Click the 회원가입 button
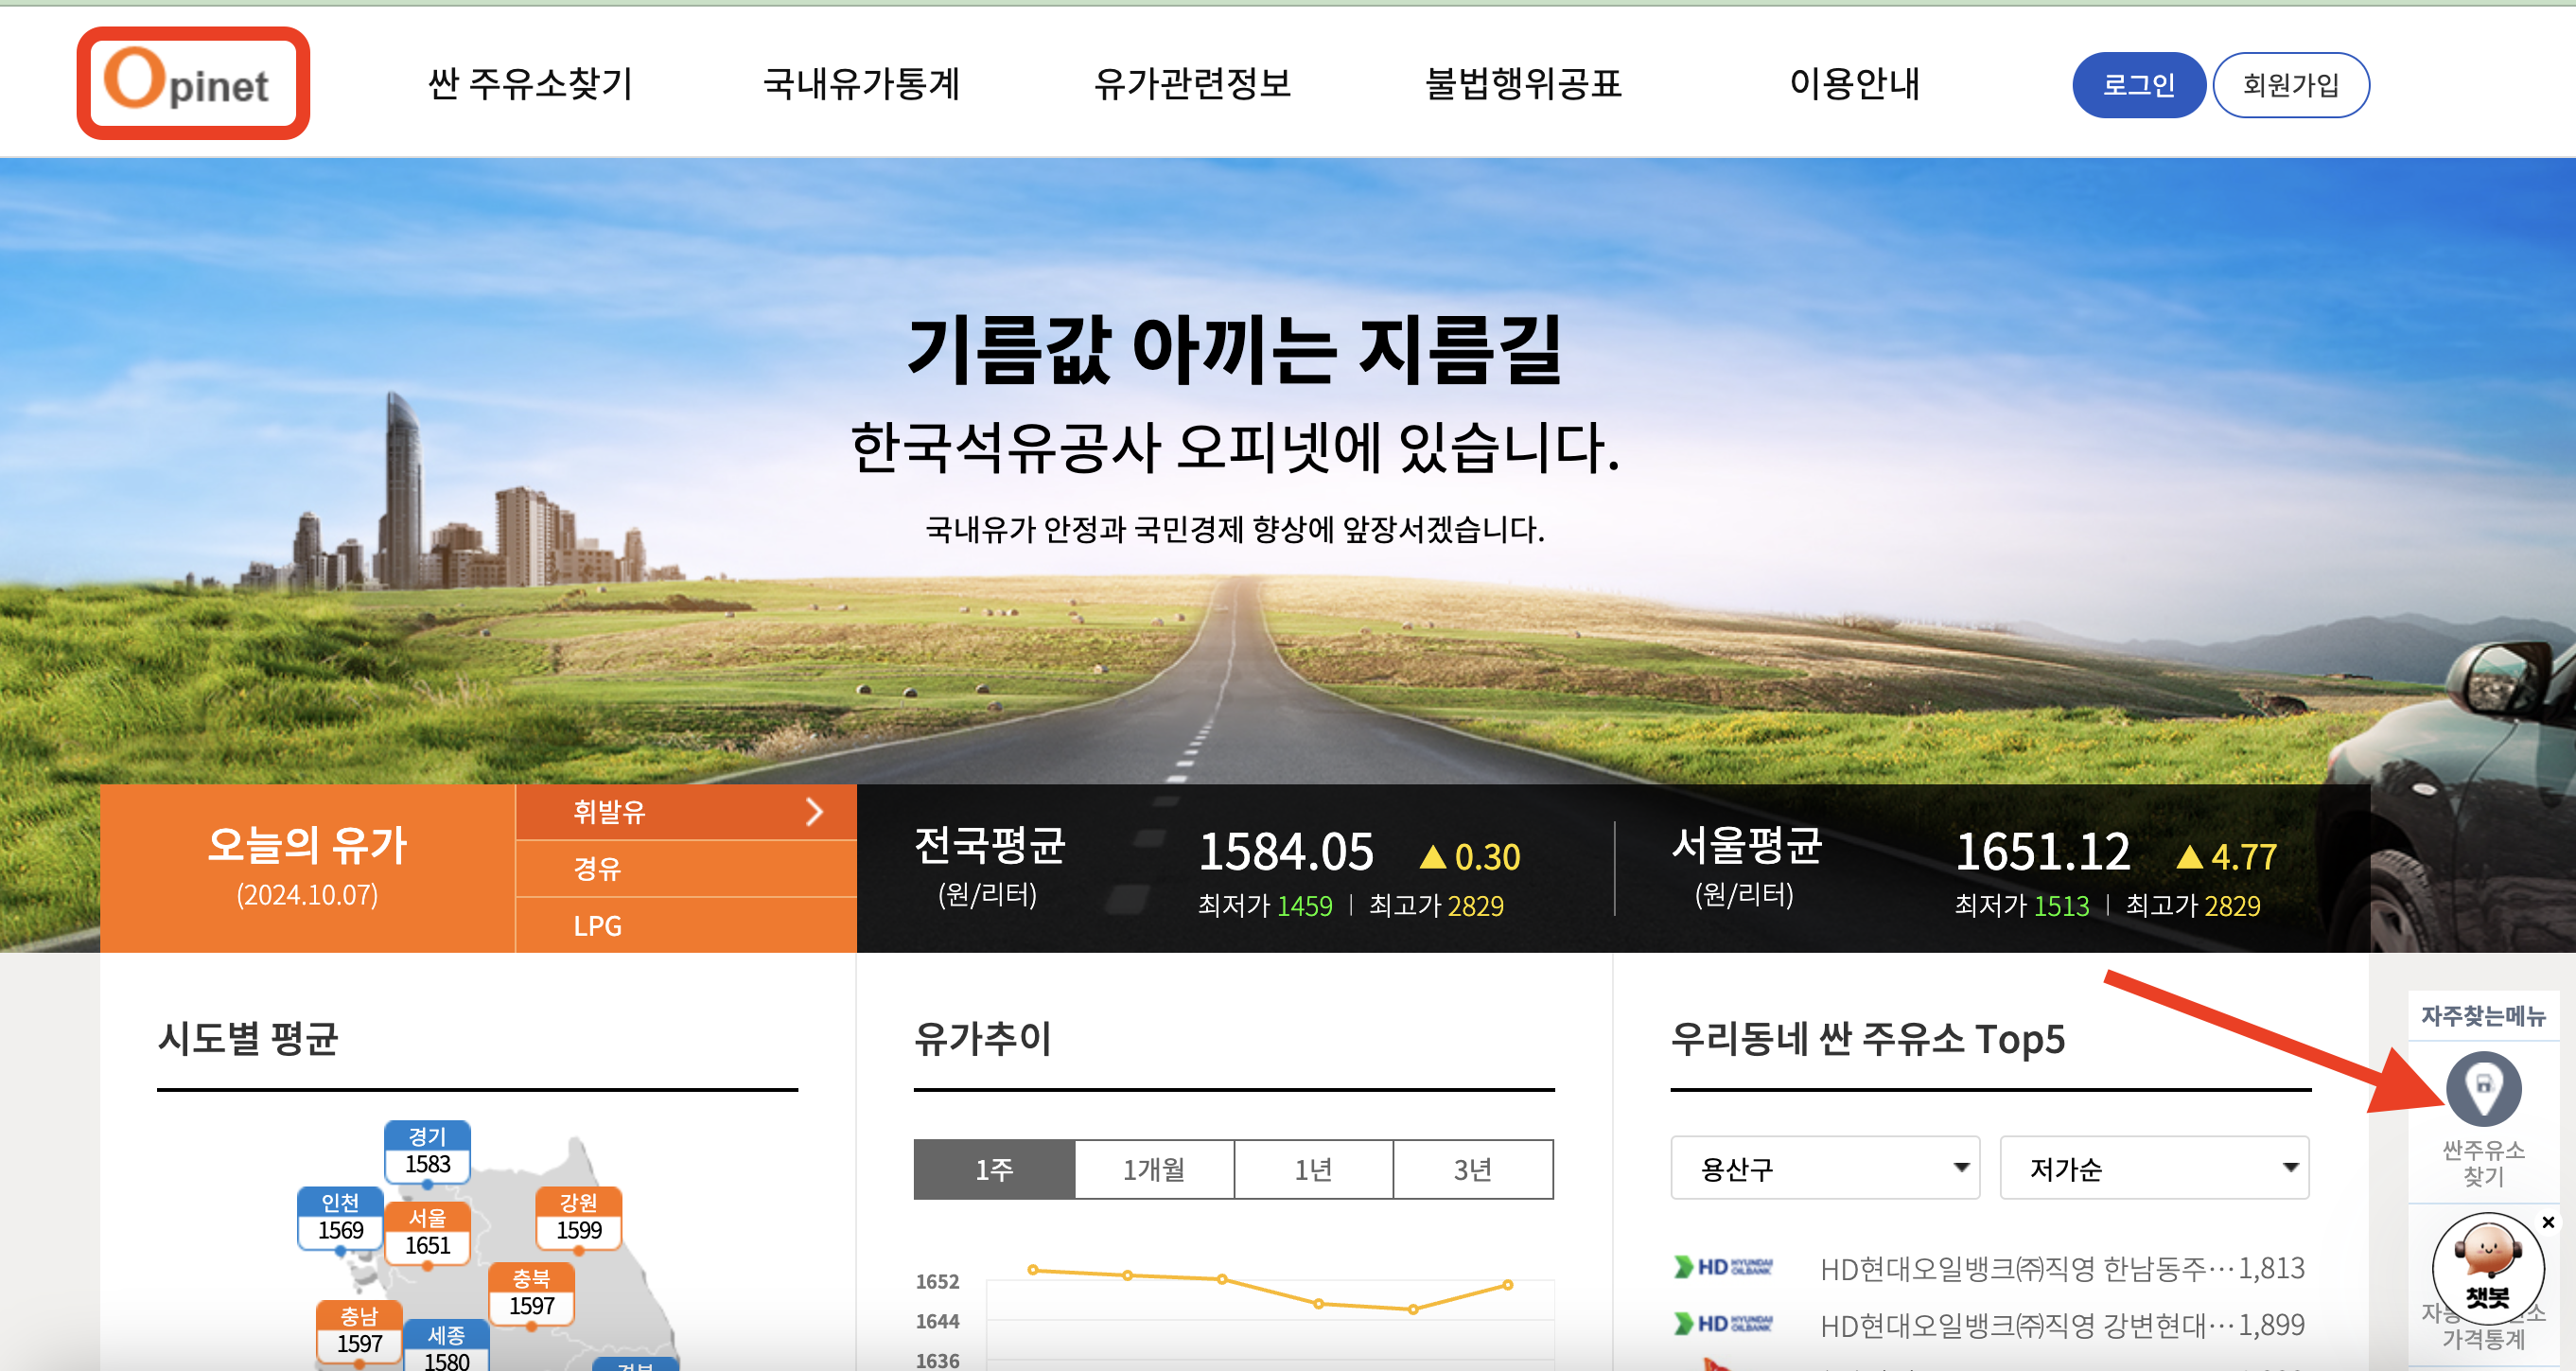This screenshot has width=2576, height=1371. 2292,85
